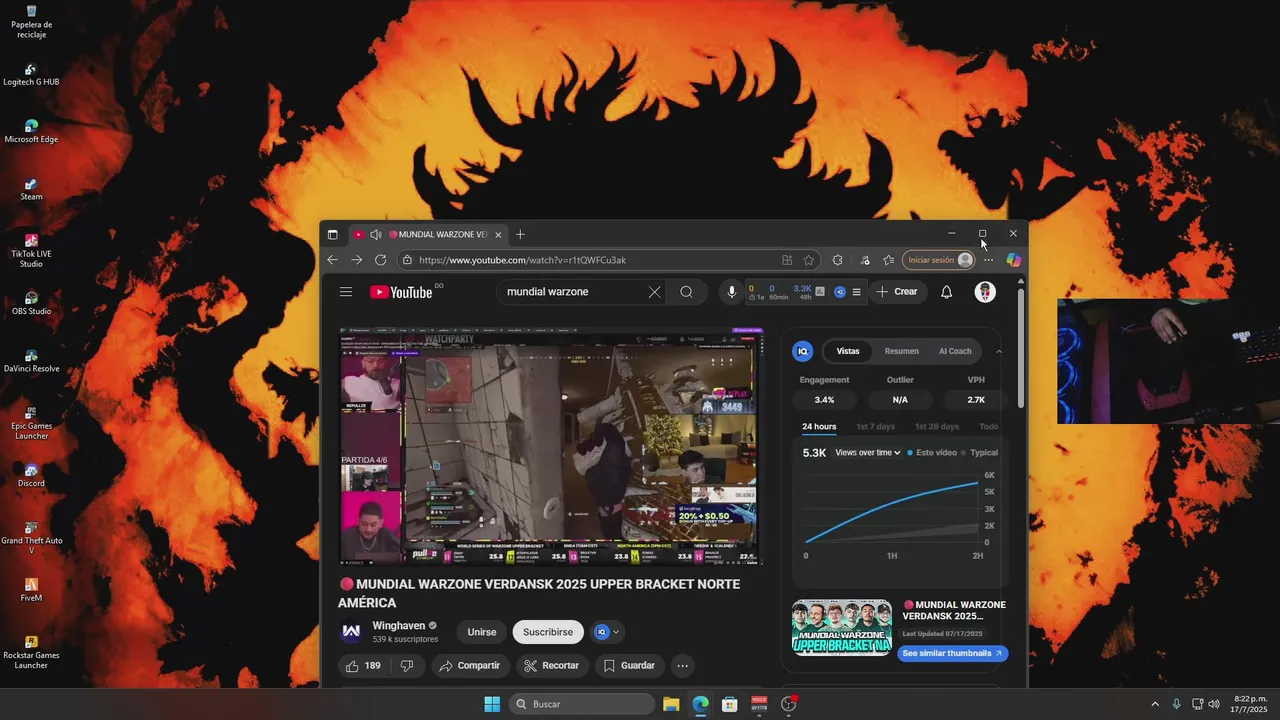Select the Microsoft Edge desktop shortcut

coord(31,132)
